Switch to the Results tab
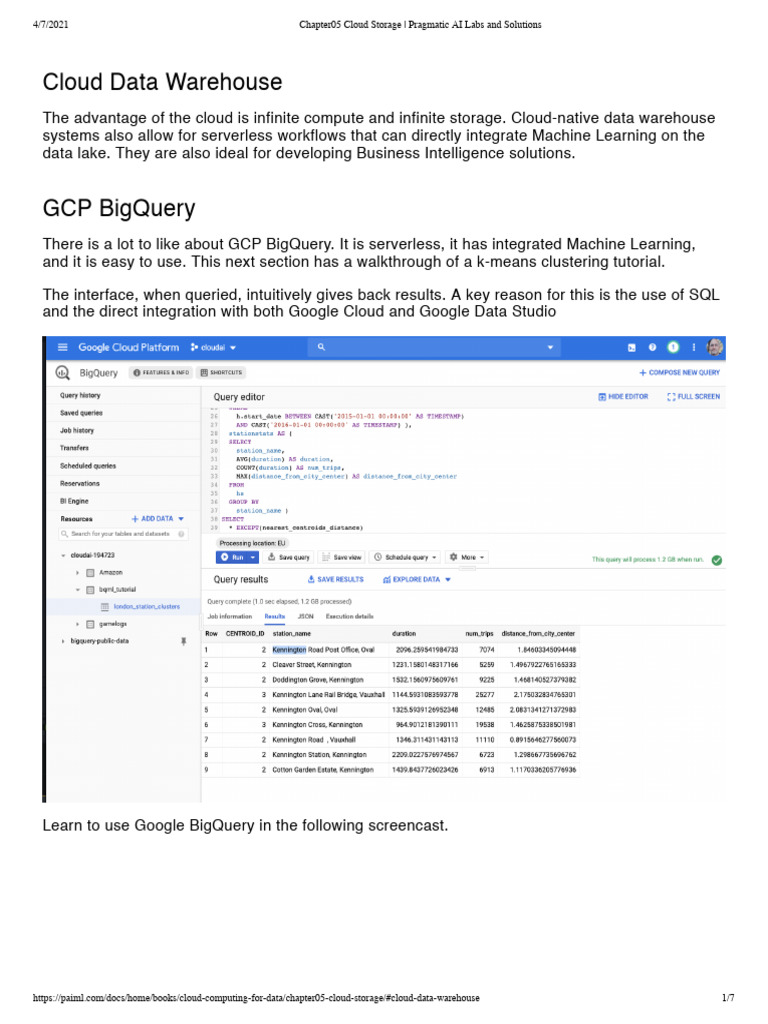 (274, 616)
